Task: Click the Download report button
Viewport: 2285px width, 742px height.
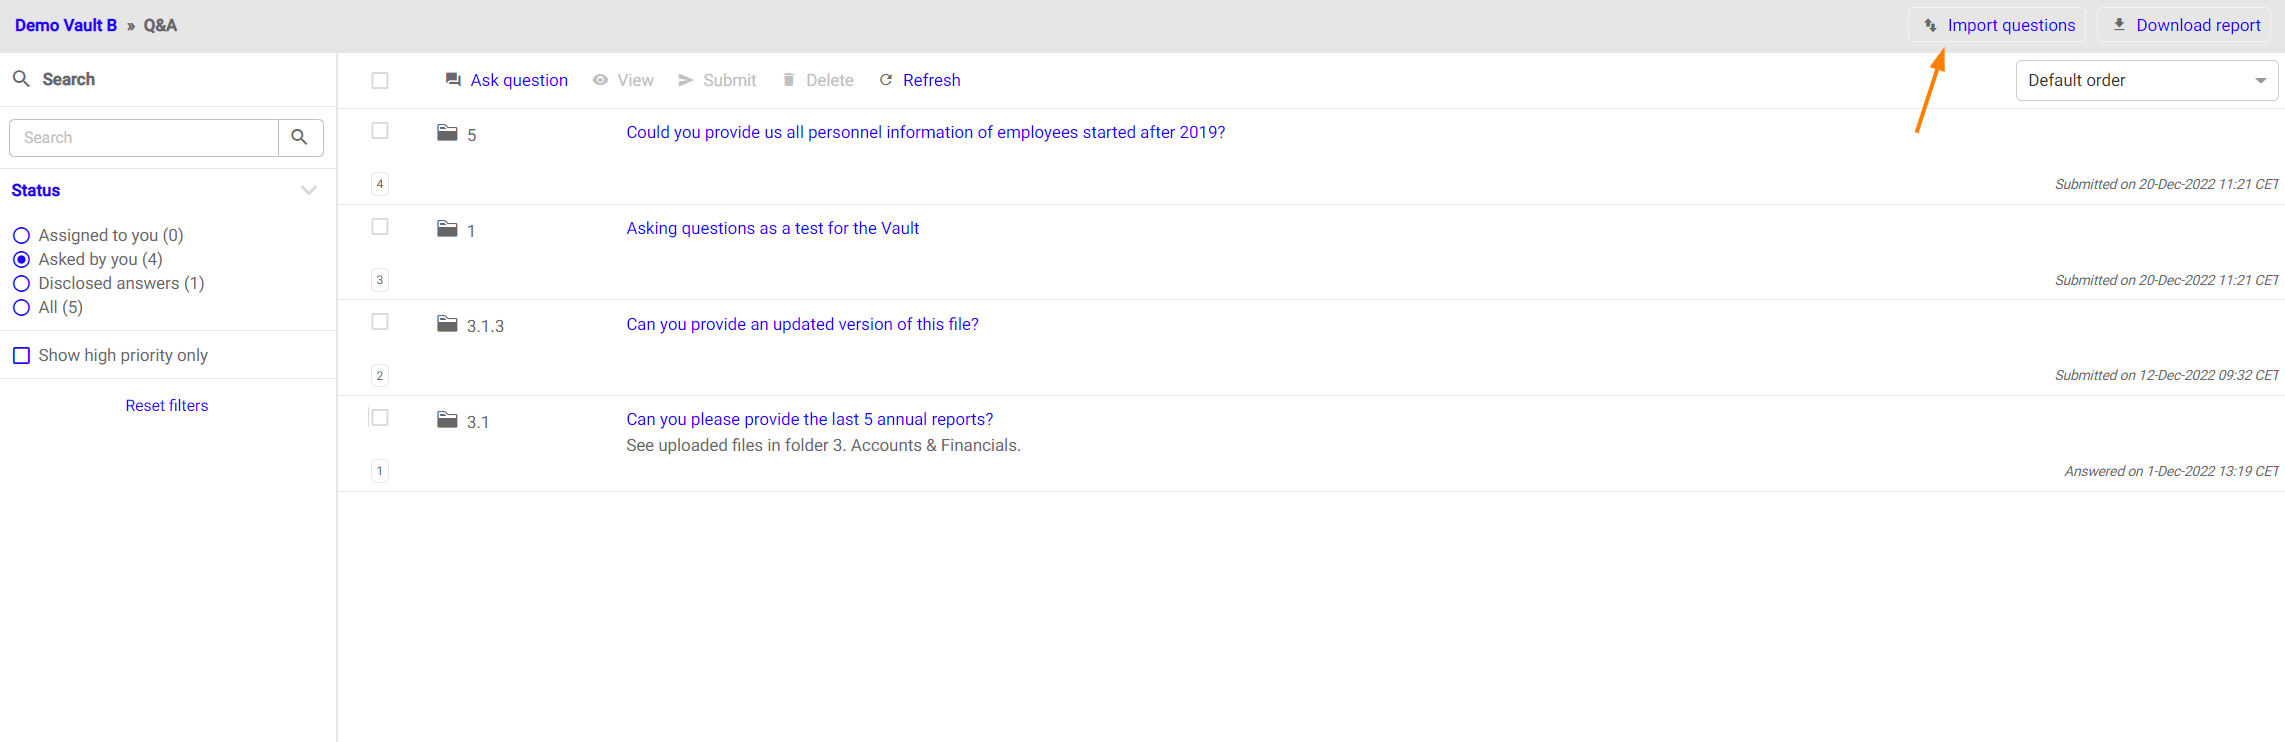Action: 2184,25
